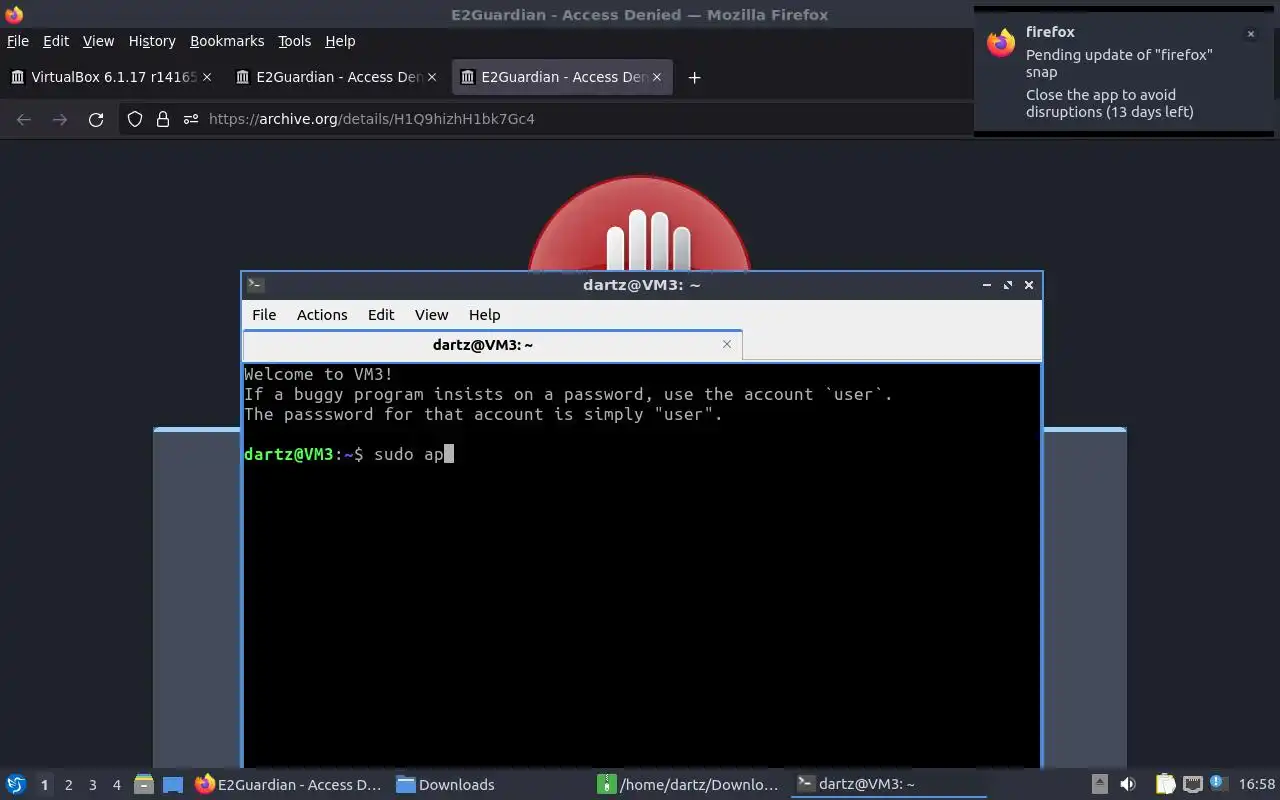Open terminal Actions menu
1280x800 pixels.
click(322, 314)
